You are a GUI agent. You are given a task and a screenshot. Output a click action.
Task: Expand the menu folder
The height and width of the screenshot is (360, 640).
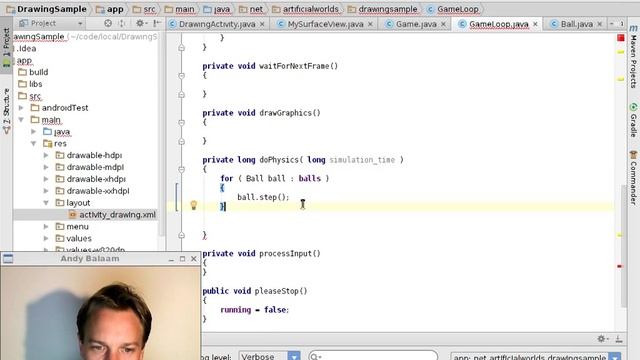46,226
